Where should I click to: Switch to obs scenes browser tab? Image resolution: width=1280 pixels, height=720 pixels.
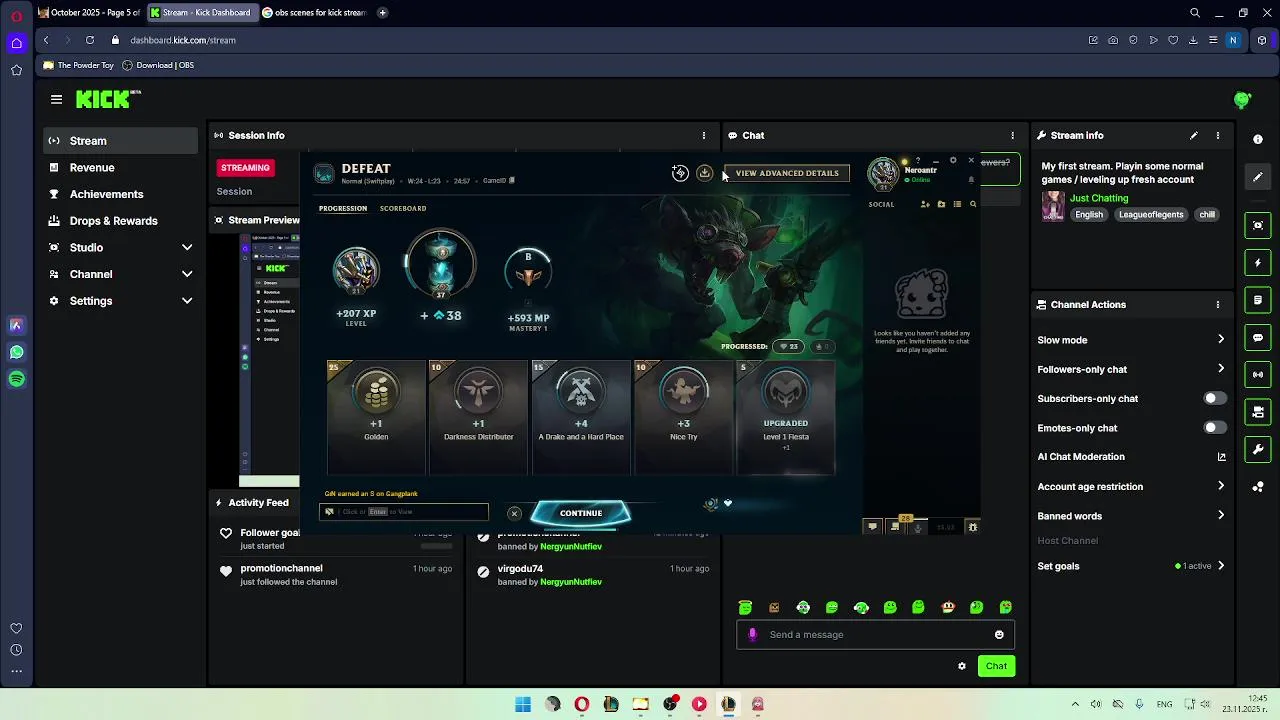[314, 13]
